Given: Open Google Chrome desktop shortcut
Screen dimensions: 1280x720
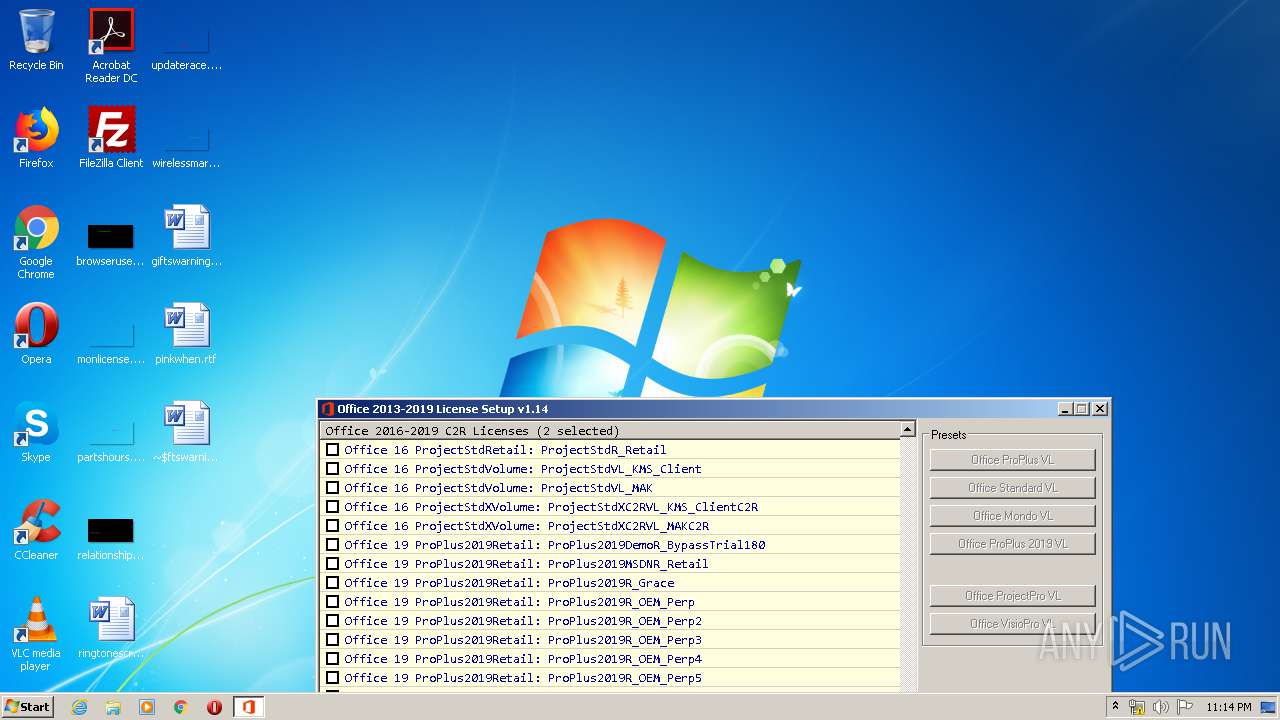Looking at the screenshot, I should [x=36, y=242].
